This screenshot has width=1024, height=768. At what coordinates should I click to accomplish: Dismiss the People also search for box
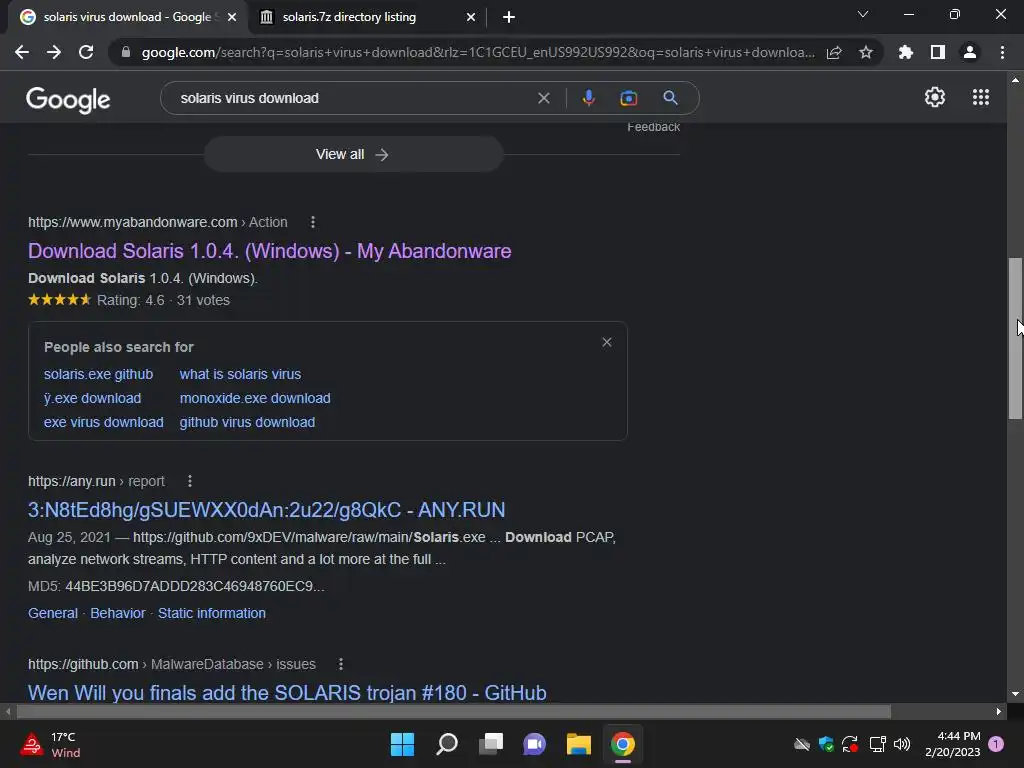607,342
